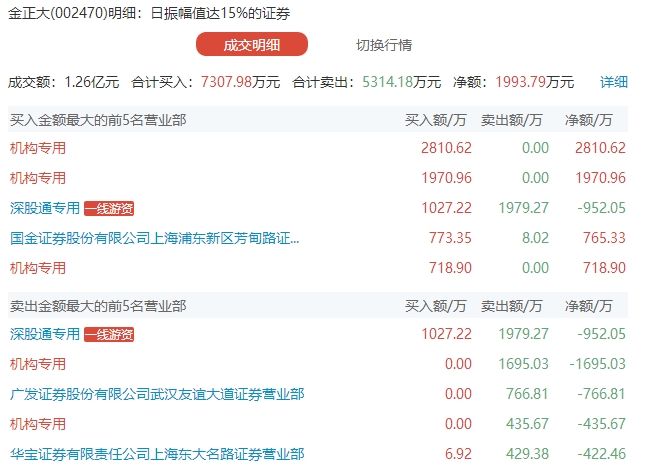Click the net amount -766.81 cell
The width and height of the screenshot is (648, 473).
(x=601, y=394)
